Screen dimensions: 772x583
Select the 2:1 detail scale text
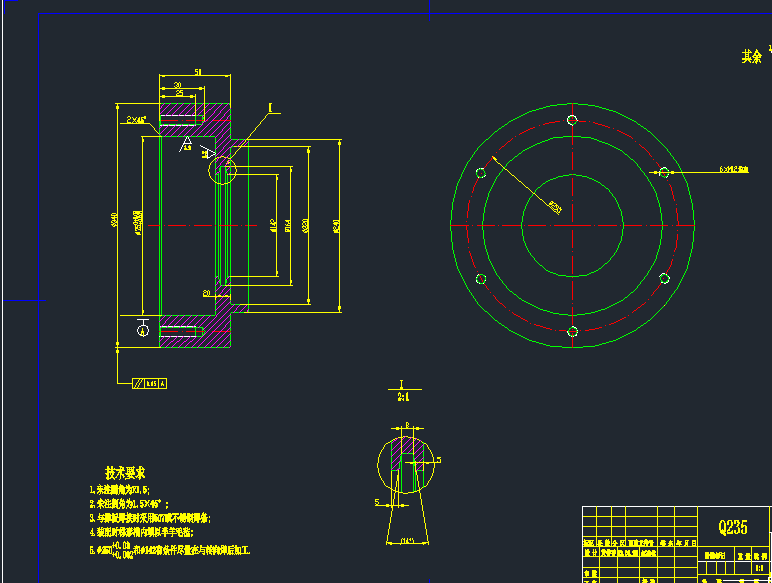[x=403, y=397]
